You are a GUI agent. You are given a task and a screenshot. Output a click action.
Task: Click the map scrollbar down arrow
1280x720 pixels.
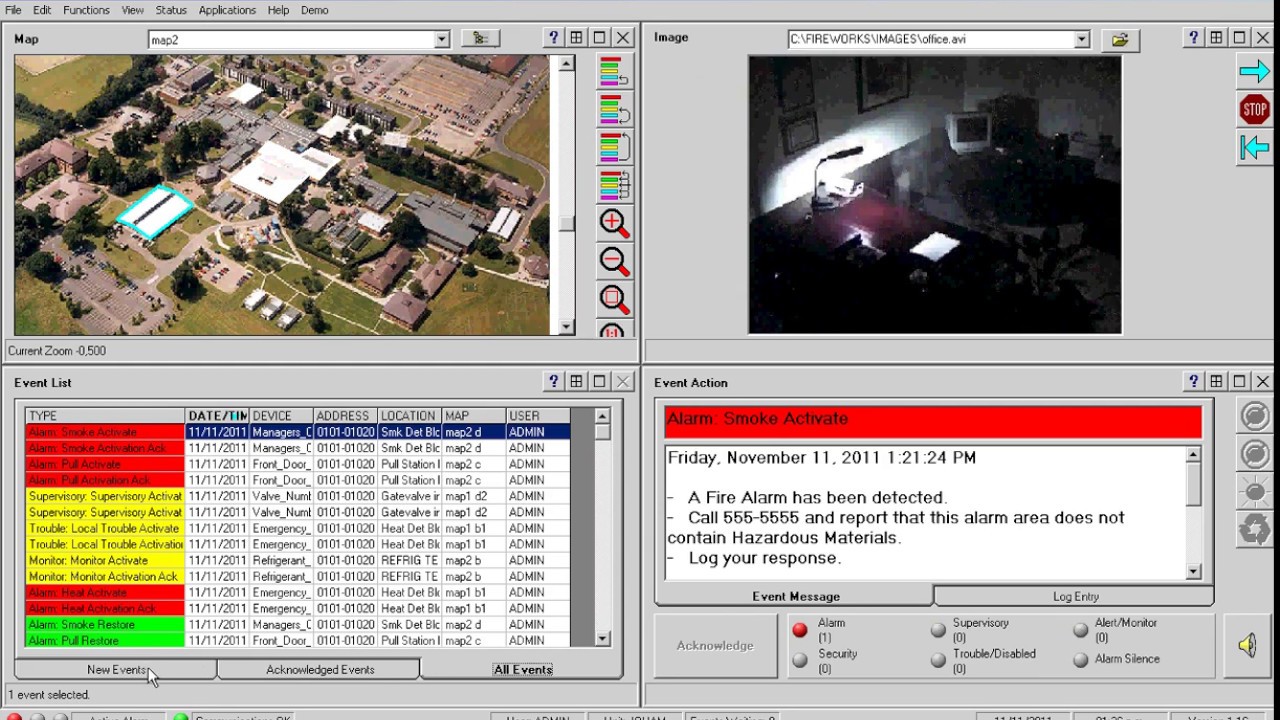(566, 326)
